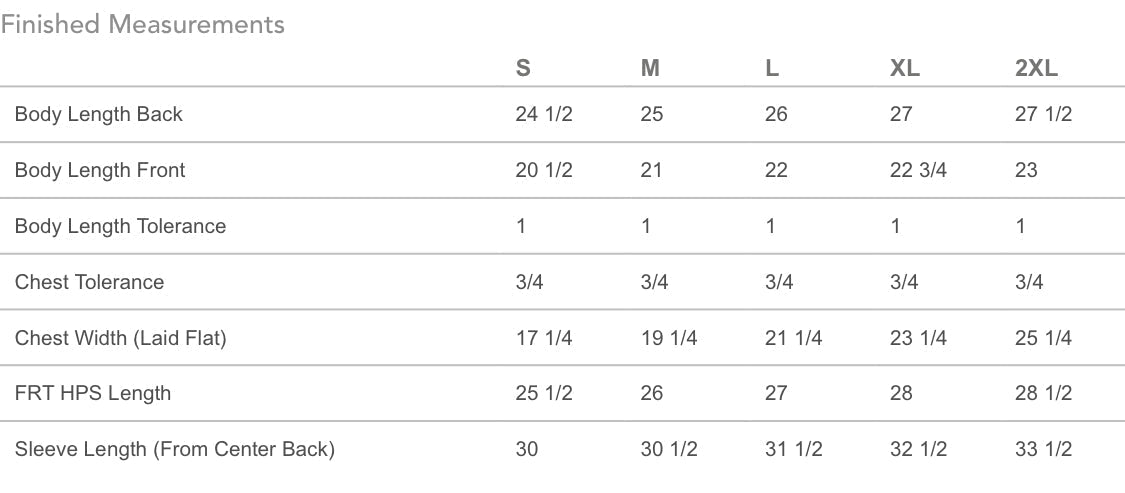This screenshot has width=1125, height=493.
Task: Select the 17 1/4 chest width value
Action: tap(544, 338)
